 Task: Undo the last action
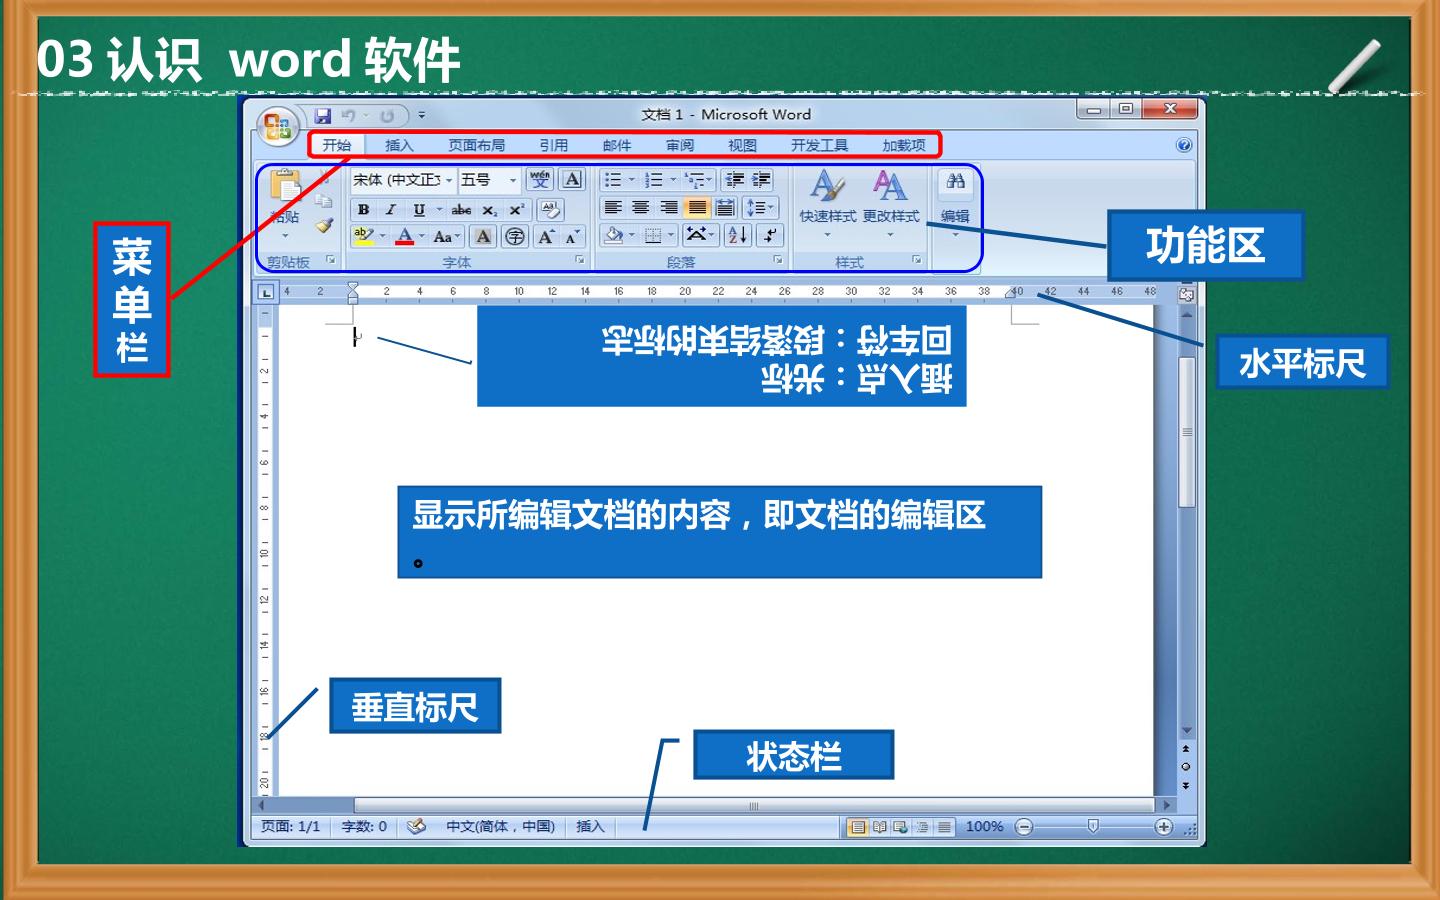click(x=348, y=116)
